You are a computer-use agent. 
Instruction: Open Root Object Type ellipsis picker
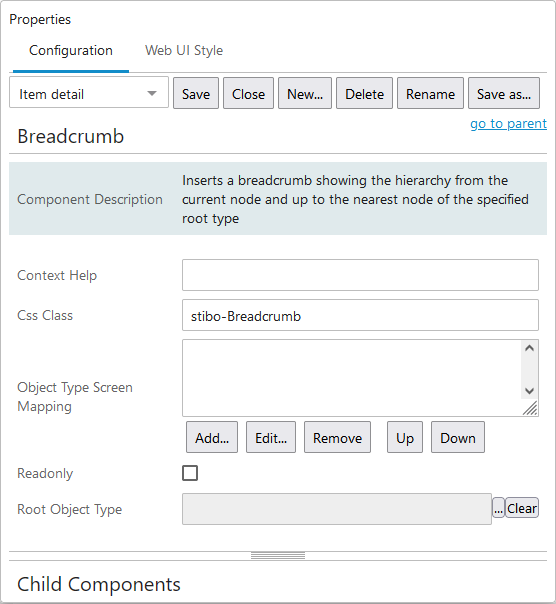(x=498, y=508)
